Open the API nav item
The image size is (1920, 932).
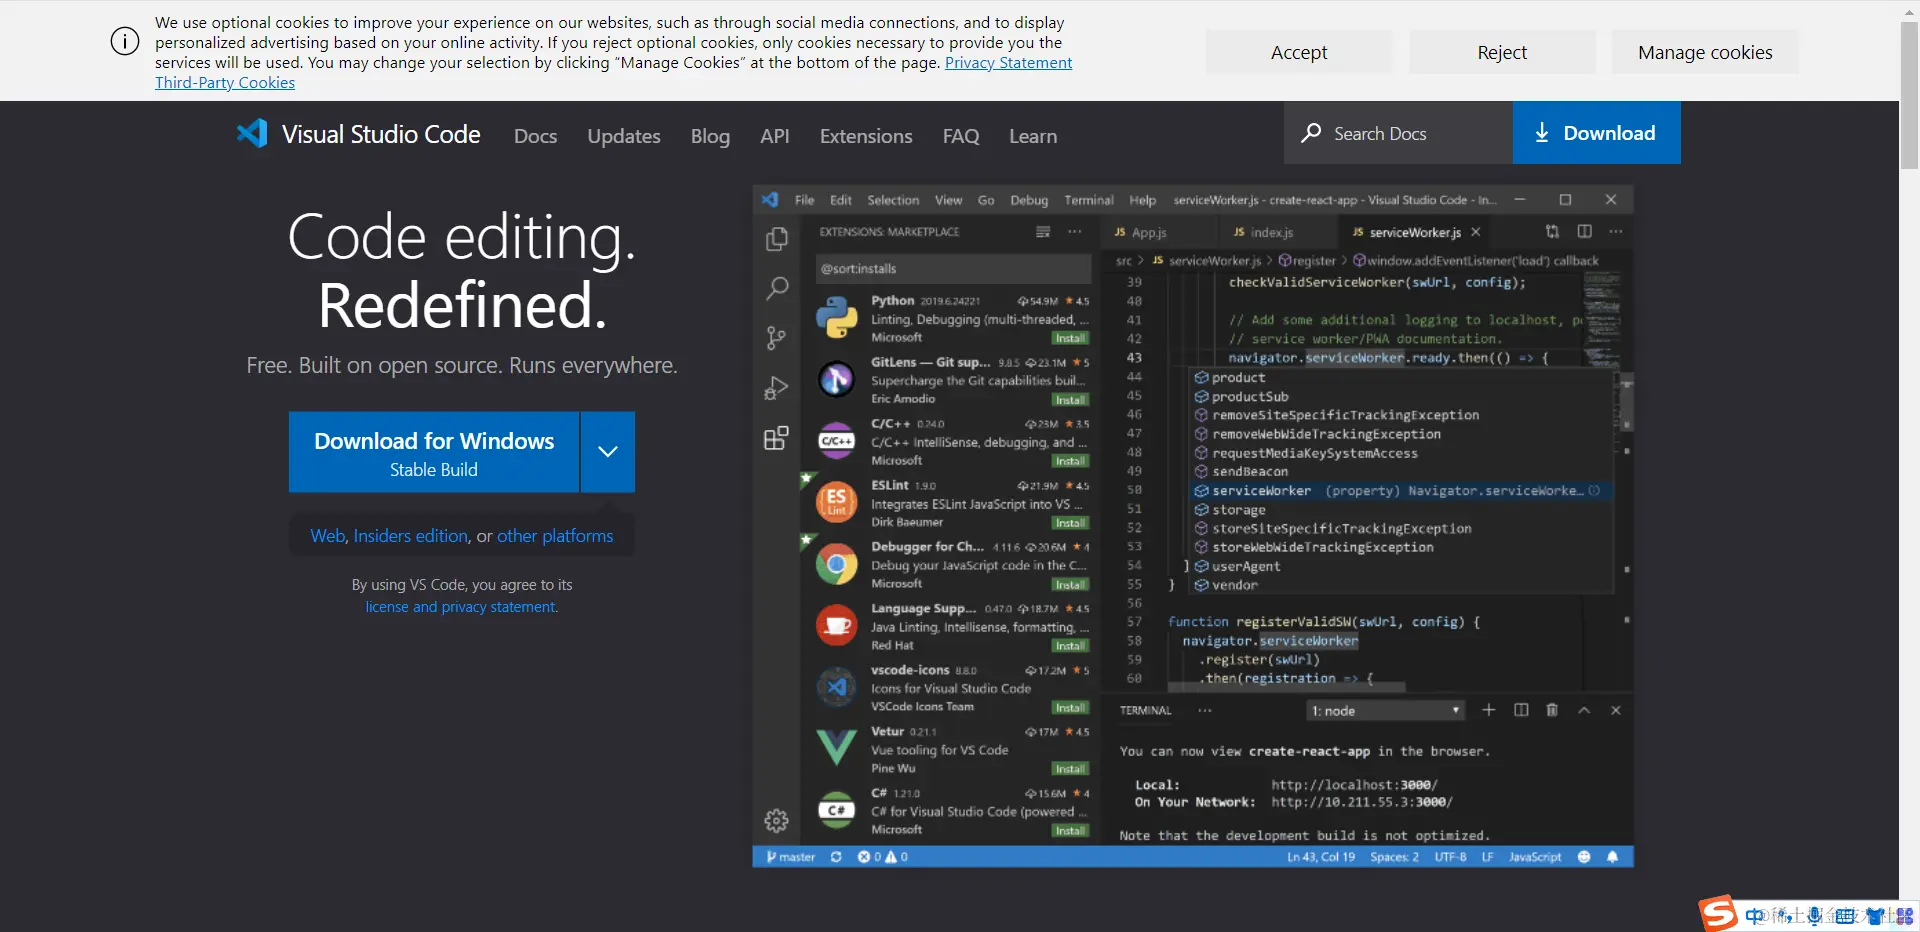(x=775, y=136)
